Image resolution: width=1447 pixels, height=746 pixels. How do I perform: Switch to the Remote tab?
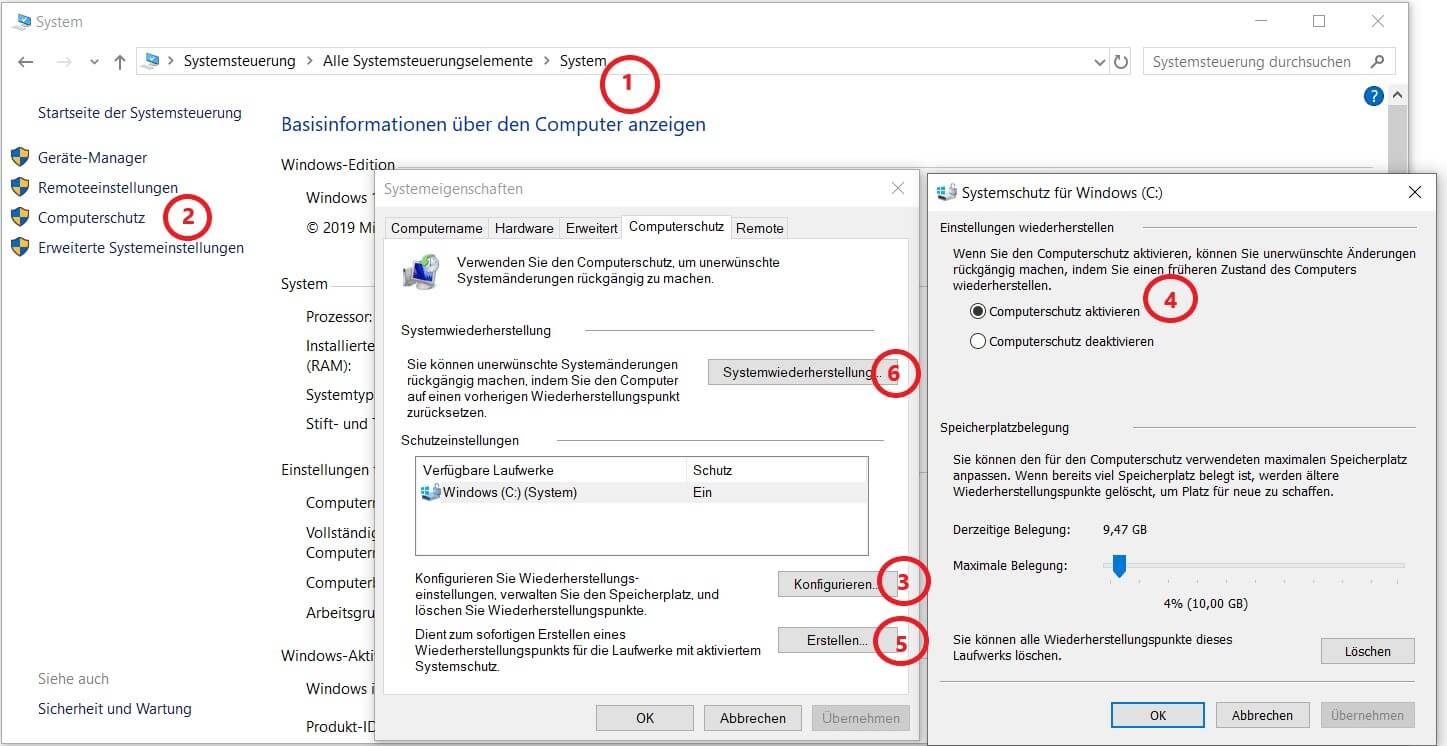(x=760, y=228)
